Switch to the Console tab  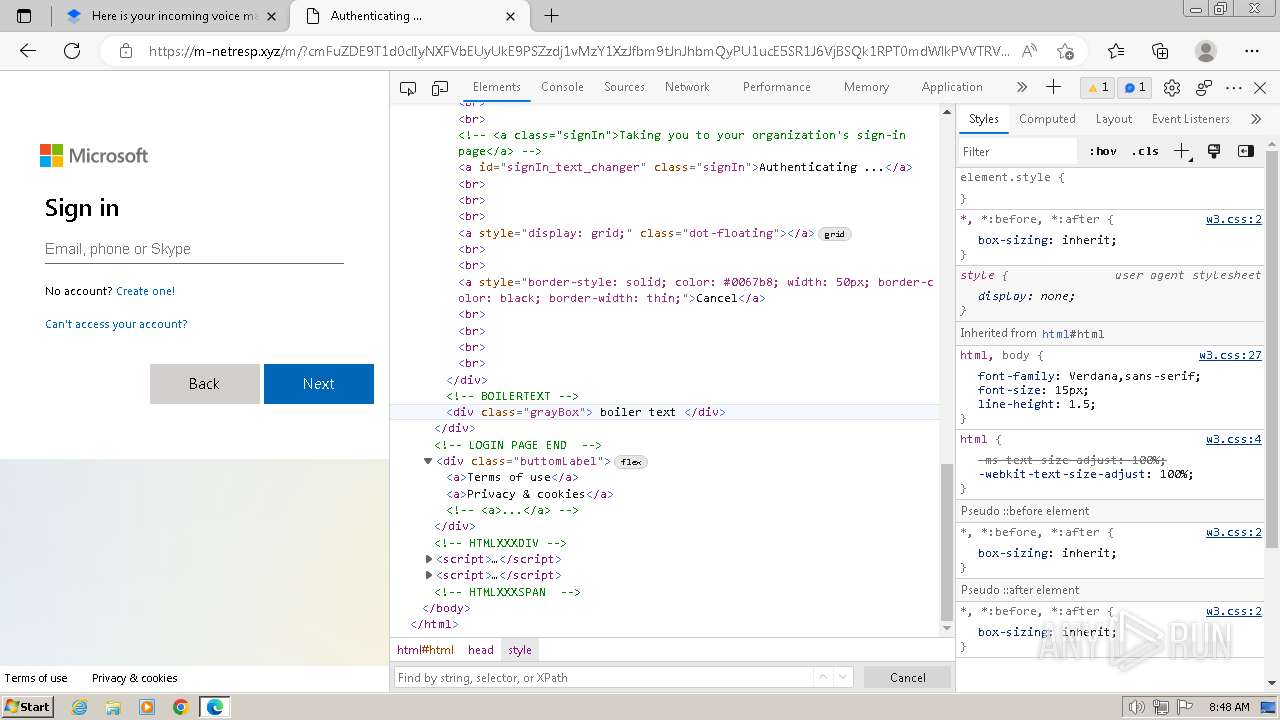tap(562, 87)
